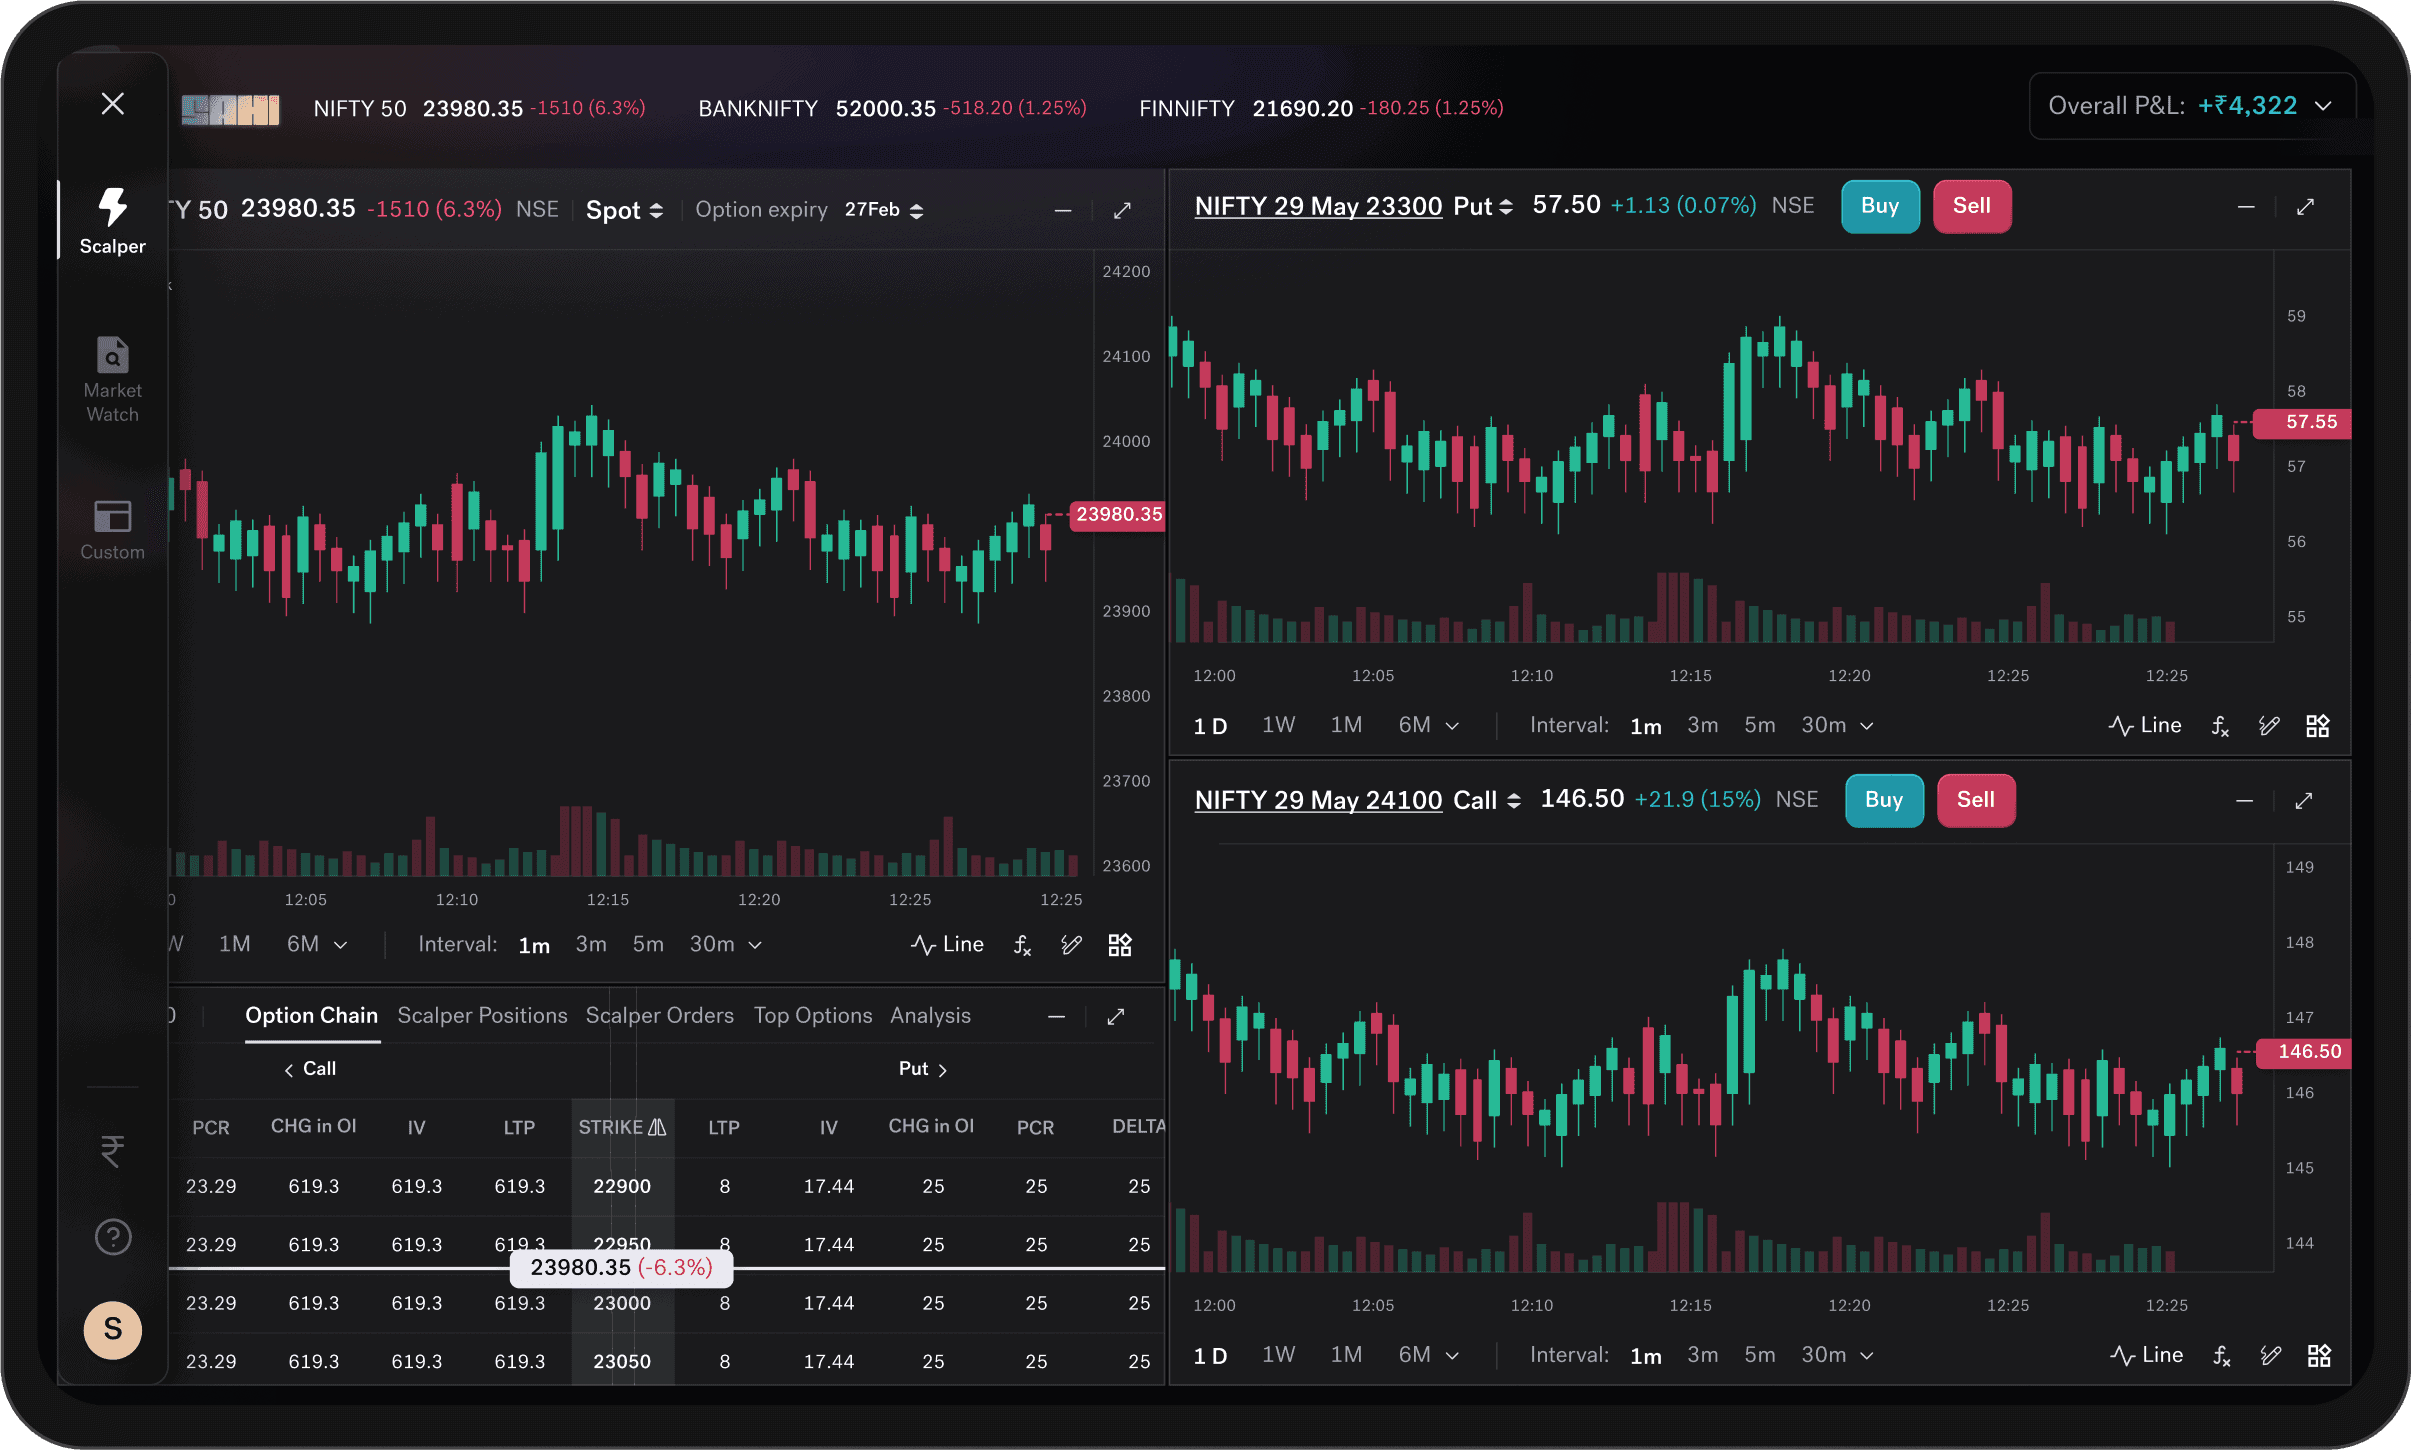This screenshot has height=1450, width=2411.
Task: Click Buy for NIFTY 29 May 23300 Put
Action: [1880, 206]
